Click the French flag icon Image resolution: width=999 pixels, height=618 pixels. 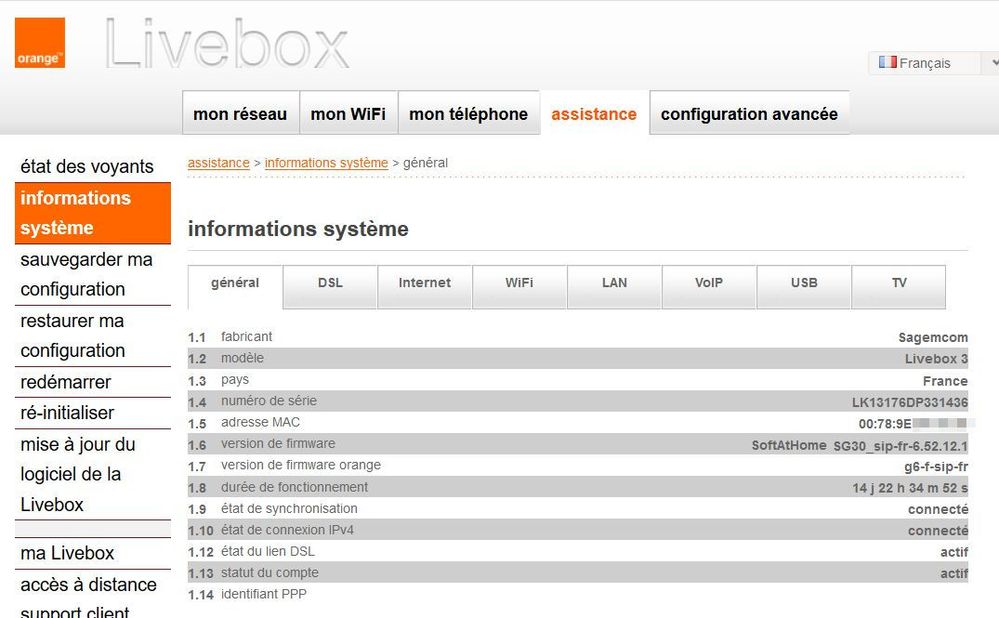pos(888,62)
